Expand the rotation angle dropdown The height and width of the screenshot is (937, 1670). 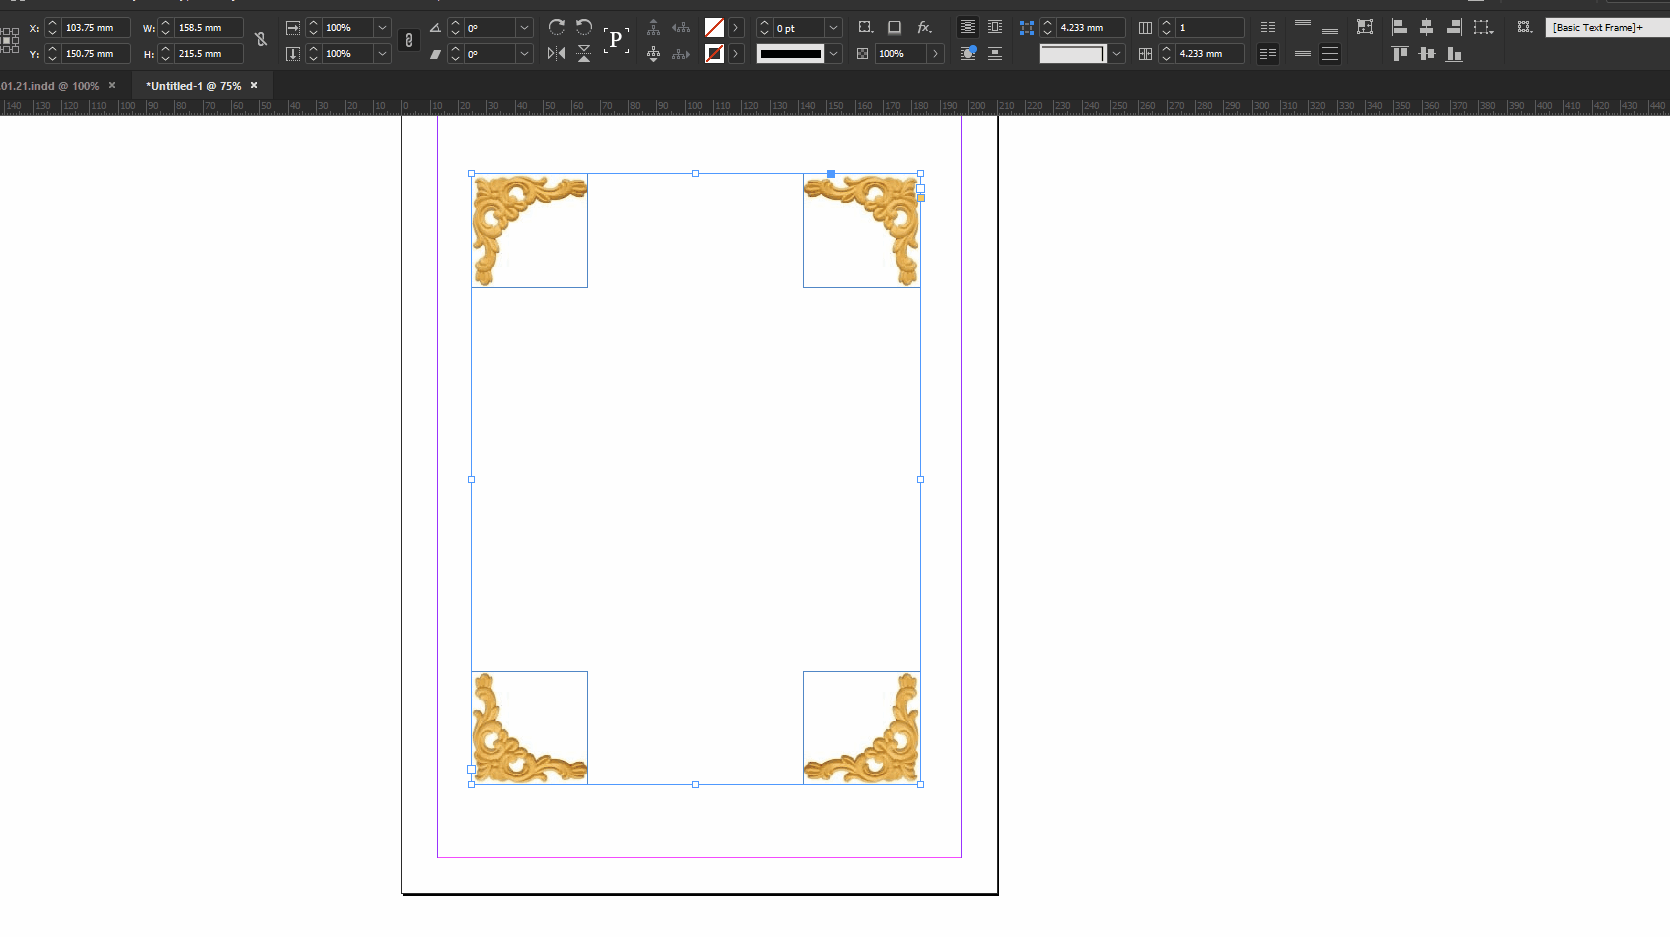(524, 28)
